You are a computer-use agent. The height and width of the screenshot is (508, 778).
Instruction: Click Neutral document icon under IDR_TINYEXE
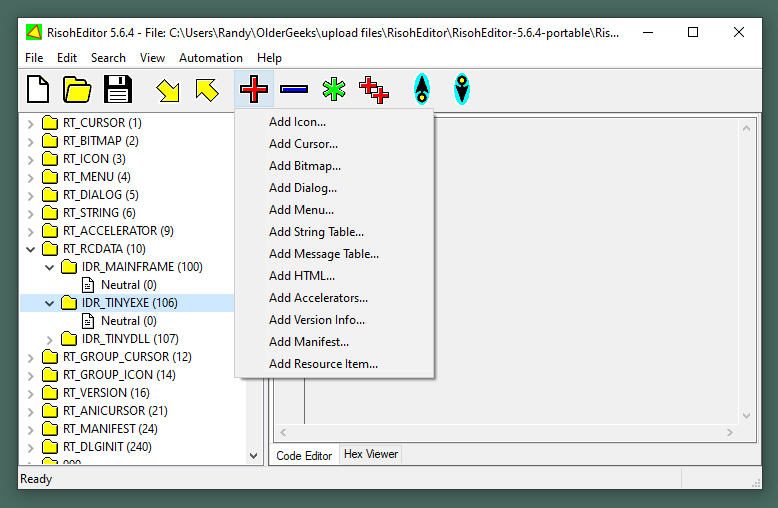coord(88,321)
